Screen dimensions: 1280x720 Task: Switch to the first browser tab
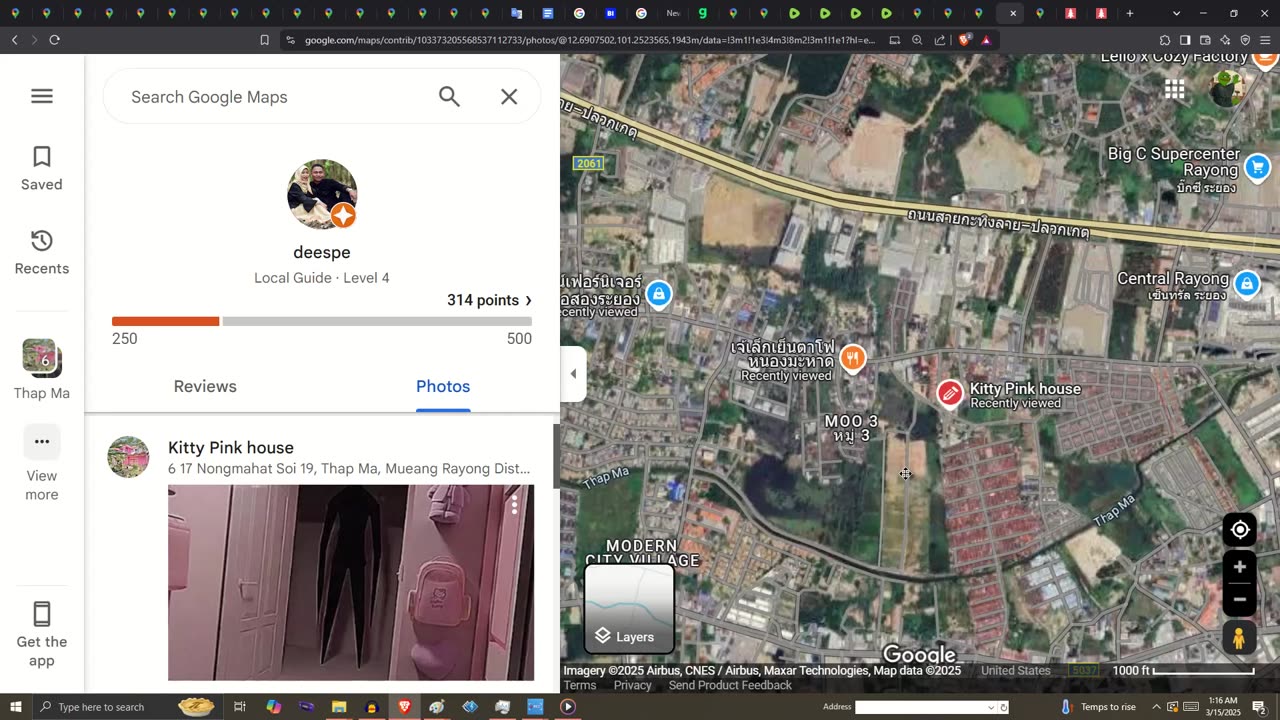tap(16, 13)
